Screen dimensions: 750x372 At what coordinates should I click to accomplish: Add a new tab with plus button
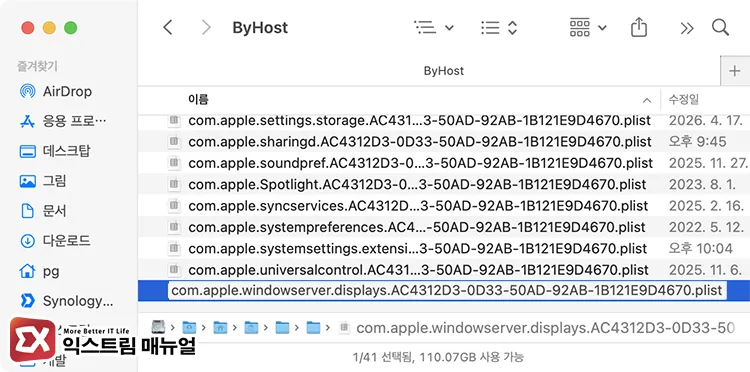(734, 71)
